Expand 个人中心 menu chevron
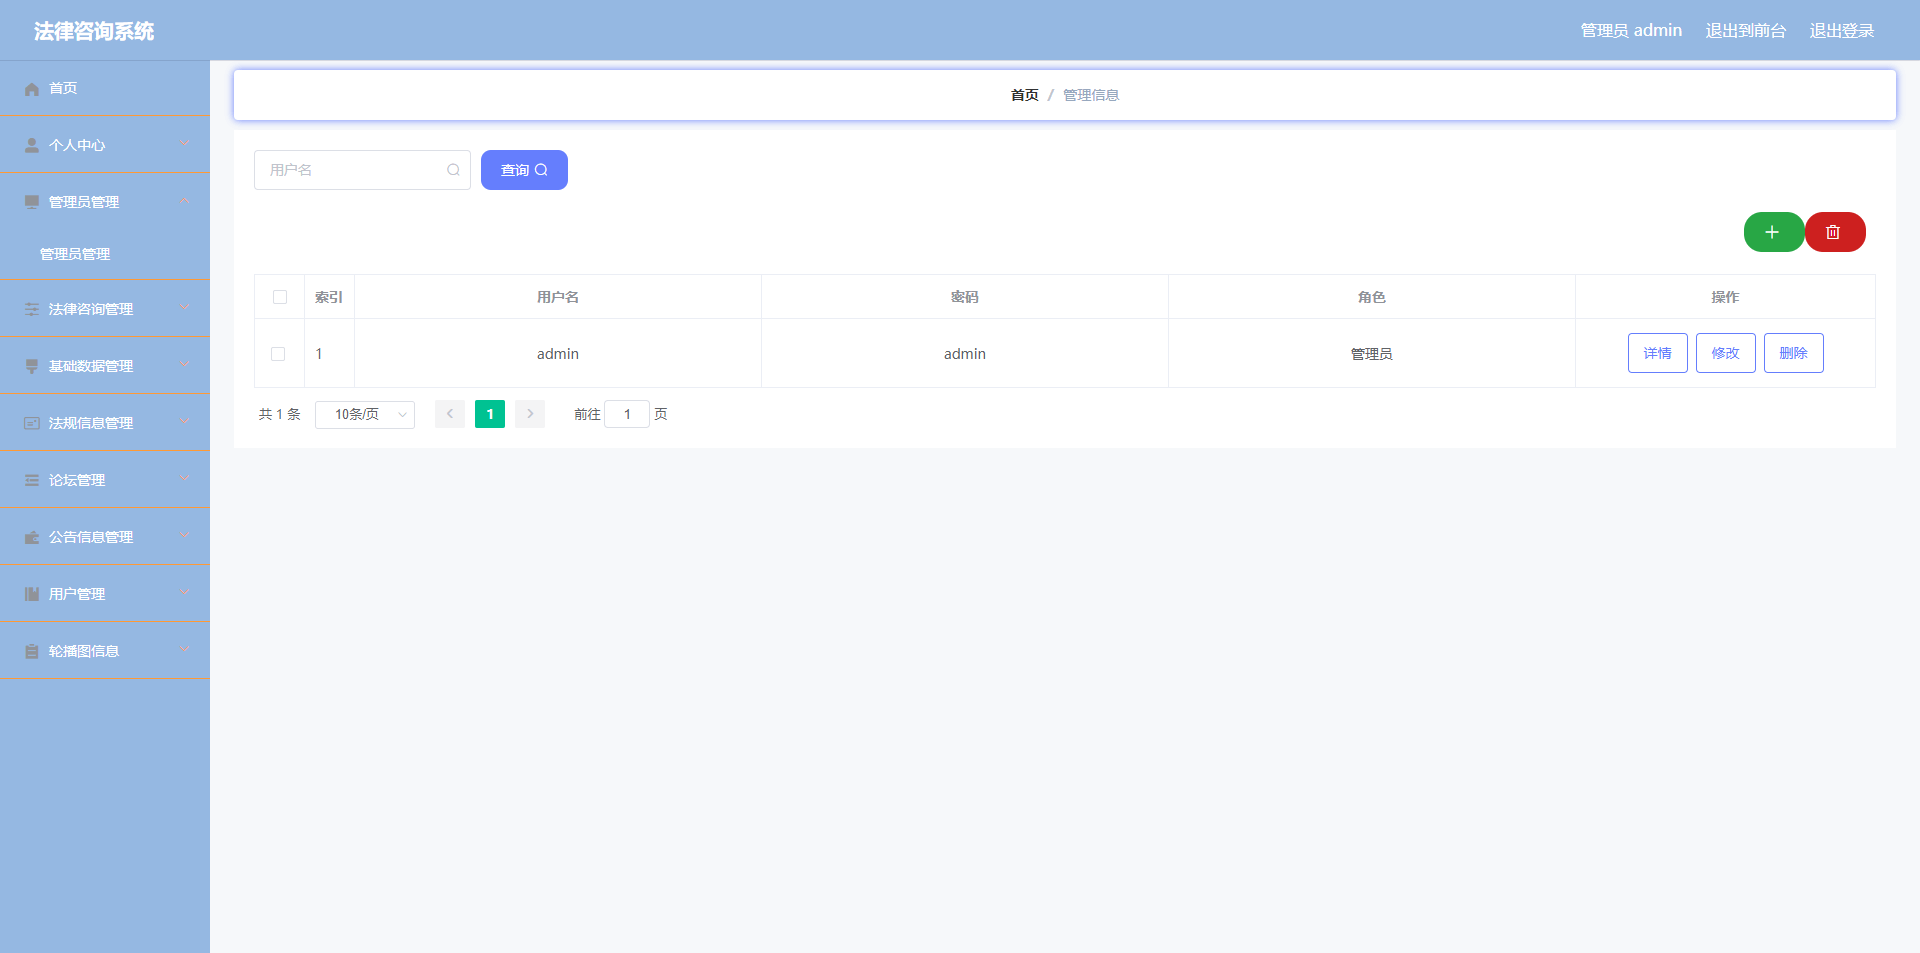 point(185,144)
